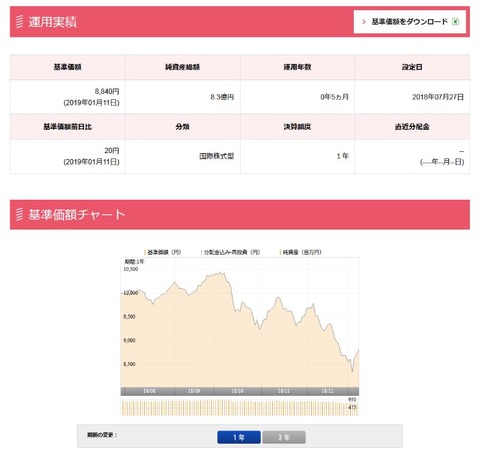Click the 18/10 marker on the chart timeline

(x=237, y=391)
